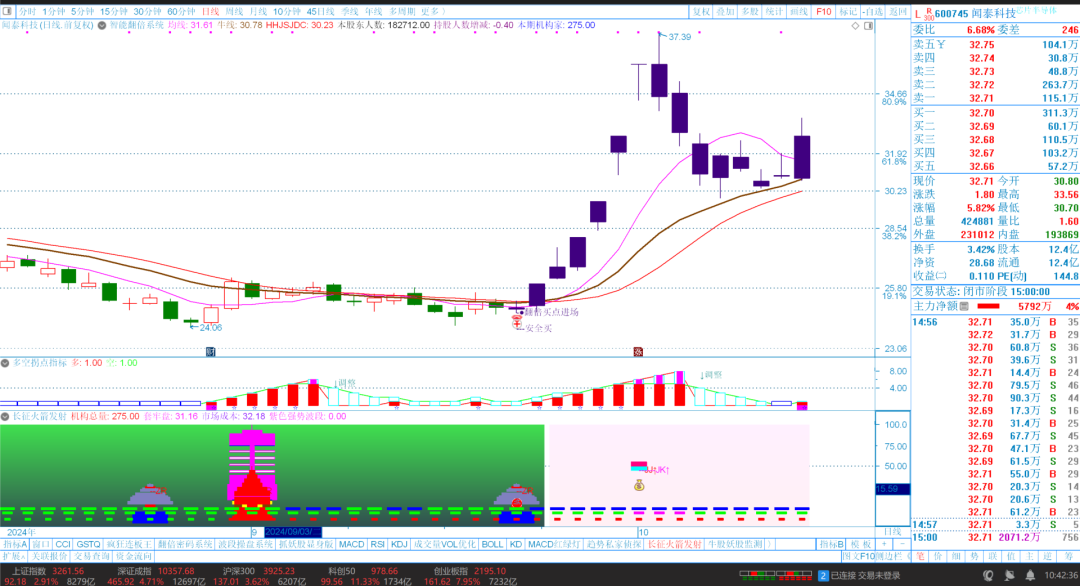The width and height of the screenshot is (1080, 586).
Task: Click the notification bell tray icon
Action: click(x=1030, y=576)
